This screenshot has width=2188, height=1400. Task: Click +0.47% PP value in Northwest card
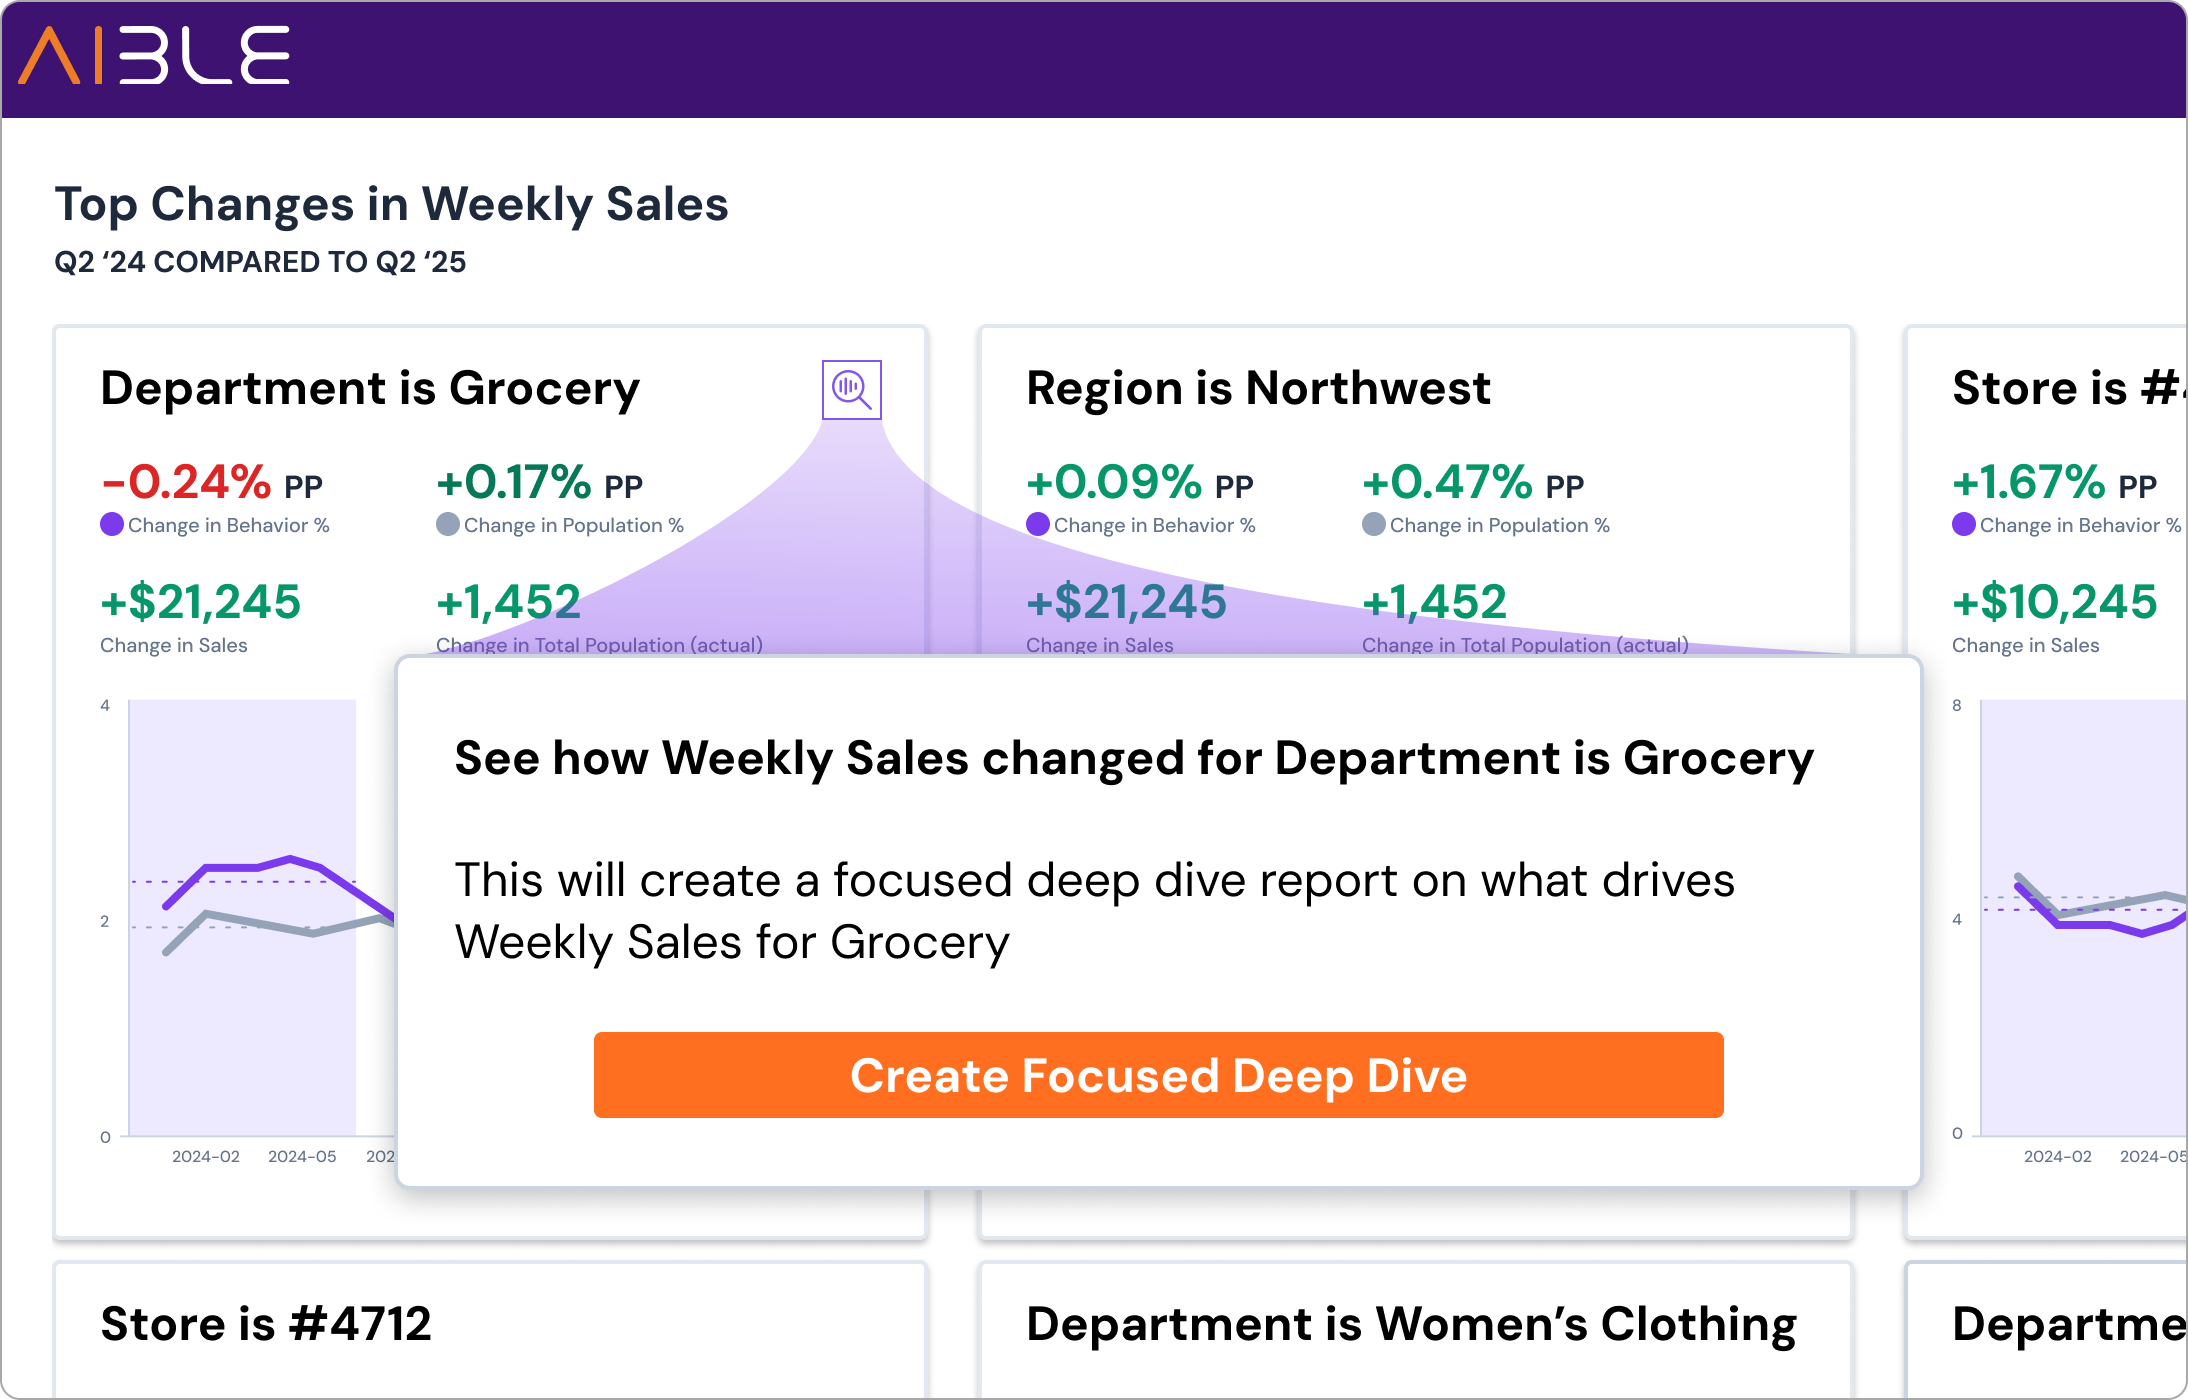(x=1472, y=483)
